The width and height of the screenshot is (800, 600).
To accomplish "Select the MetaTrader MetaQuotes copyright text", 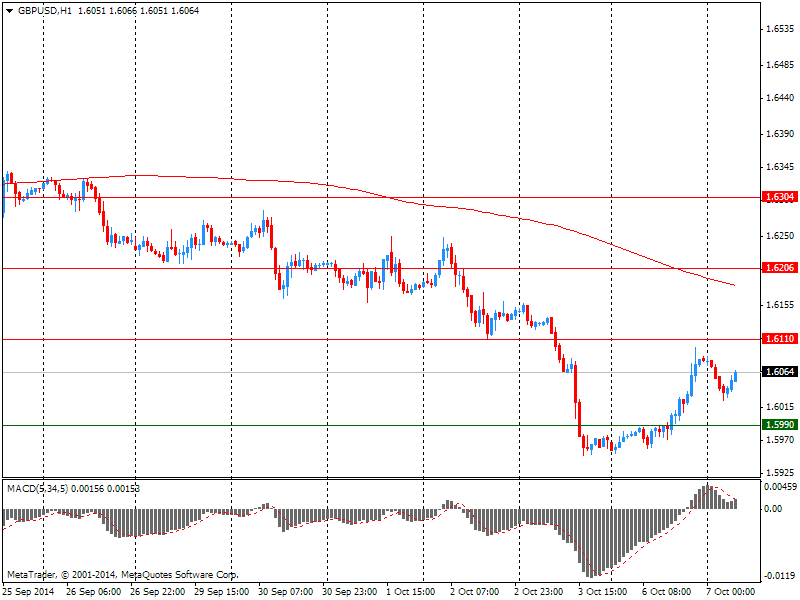I will click(123, 575).
